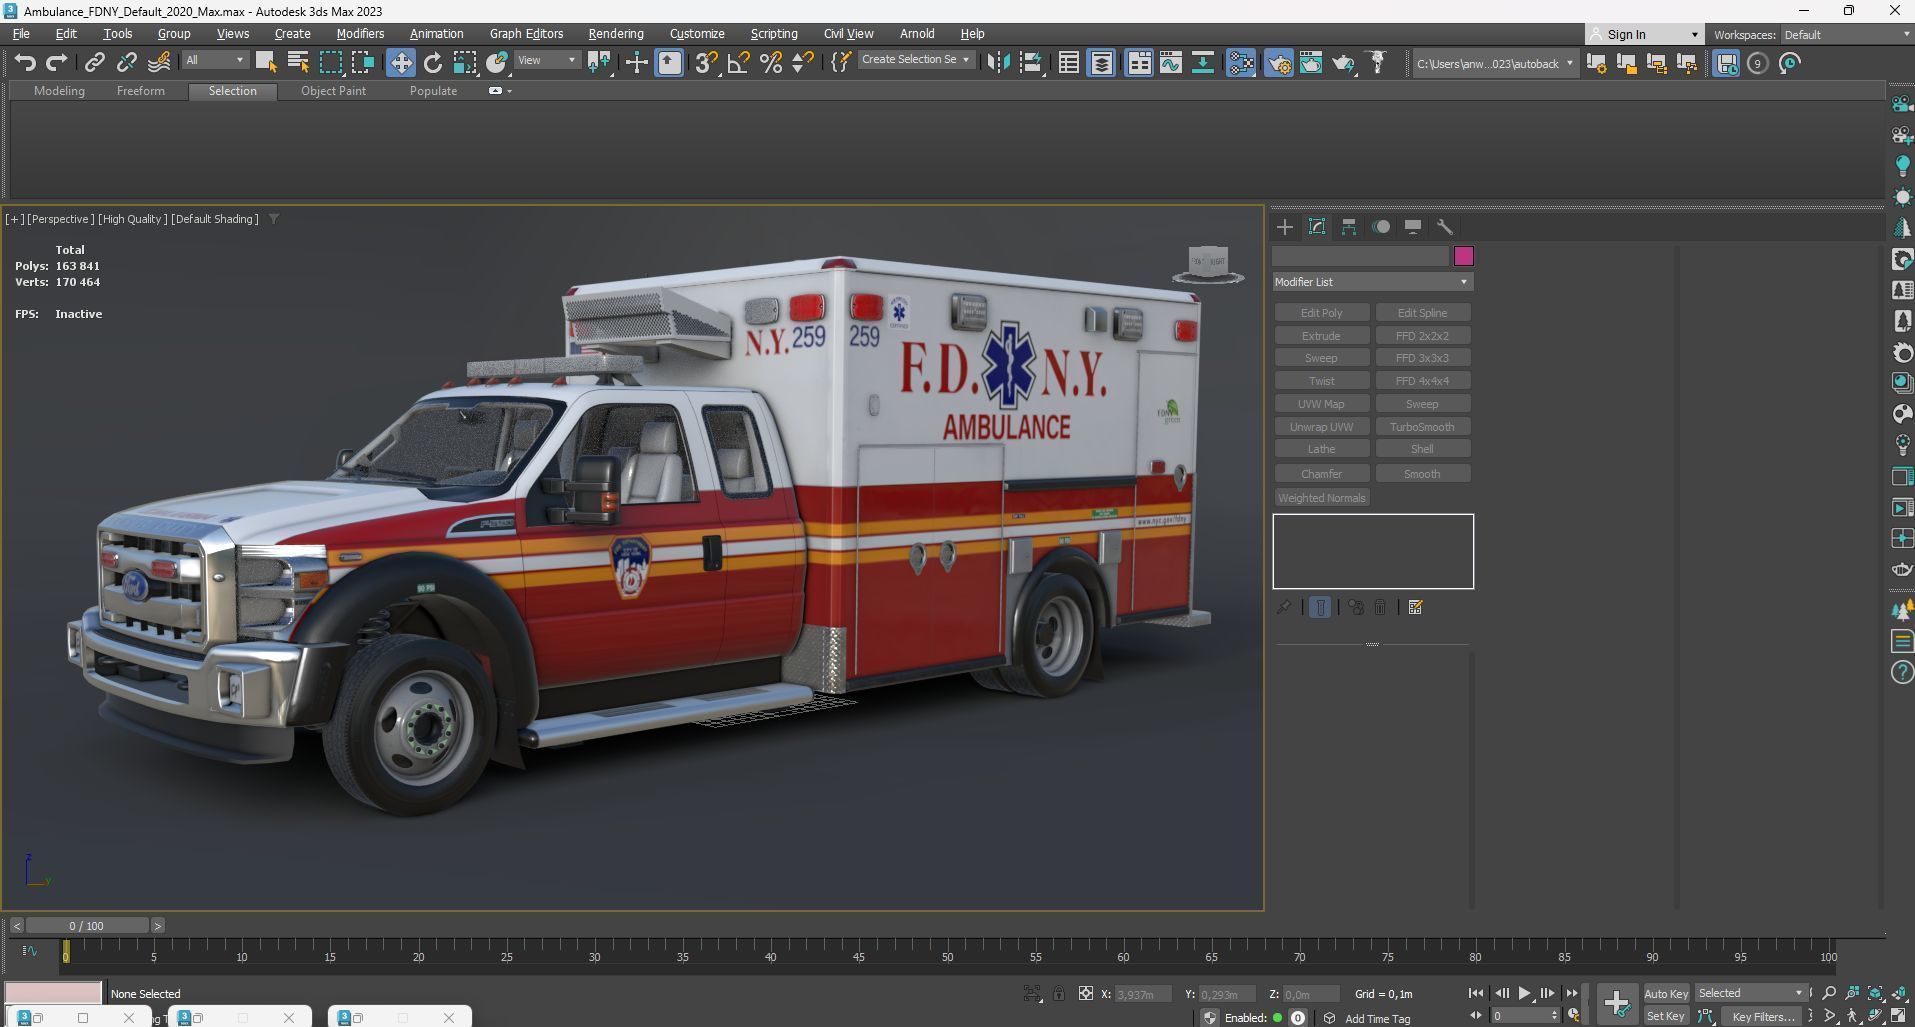Click the time slider 0 / 100 thumb
This screenshot has height=1027, width=1915.
(x=87, y=926)
